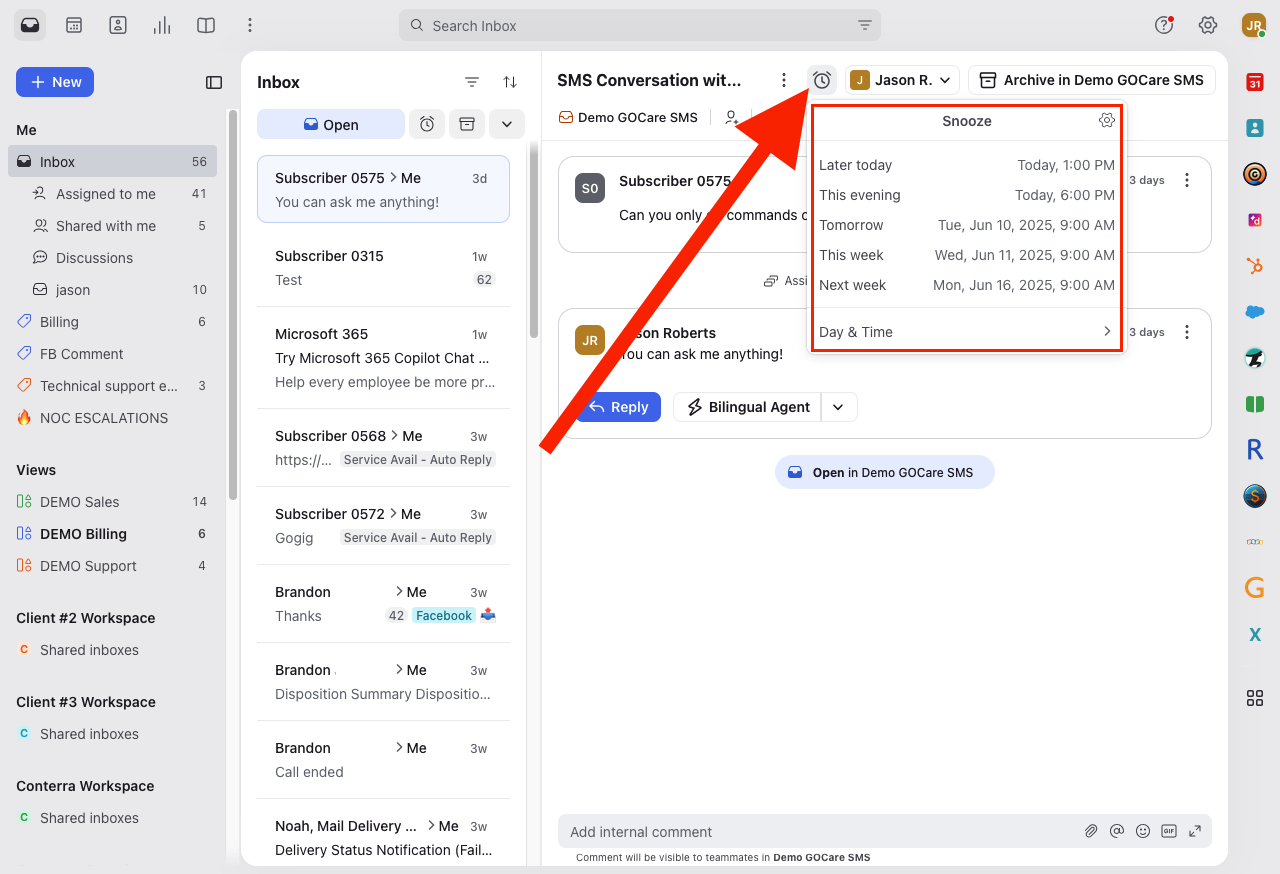1280x874 pixels.
Task: Open the Calendar icon in top bar
Action: click(x=74, y=25)
